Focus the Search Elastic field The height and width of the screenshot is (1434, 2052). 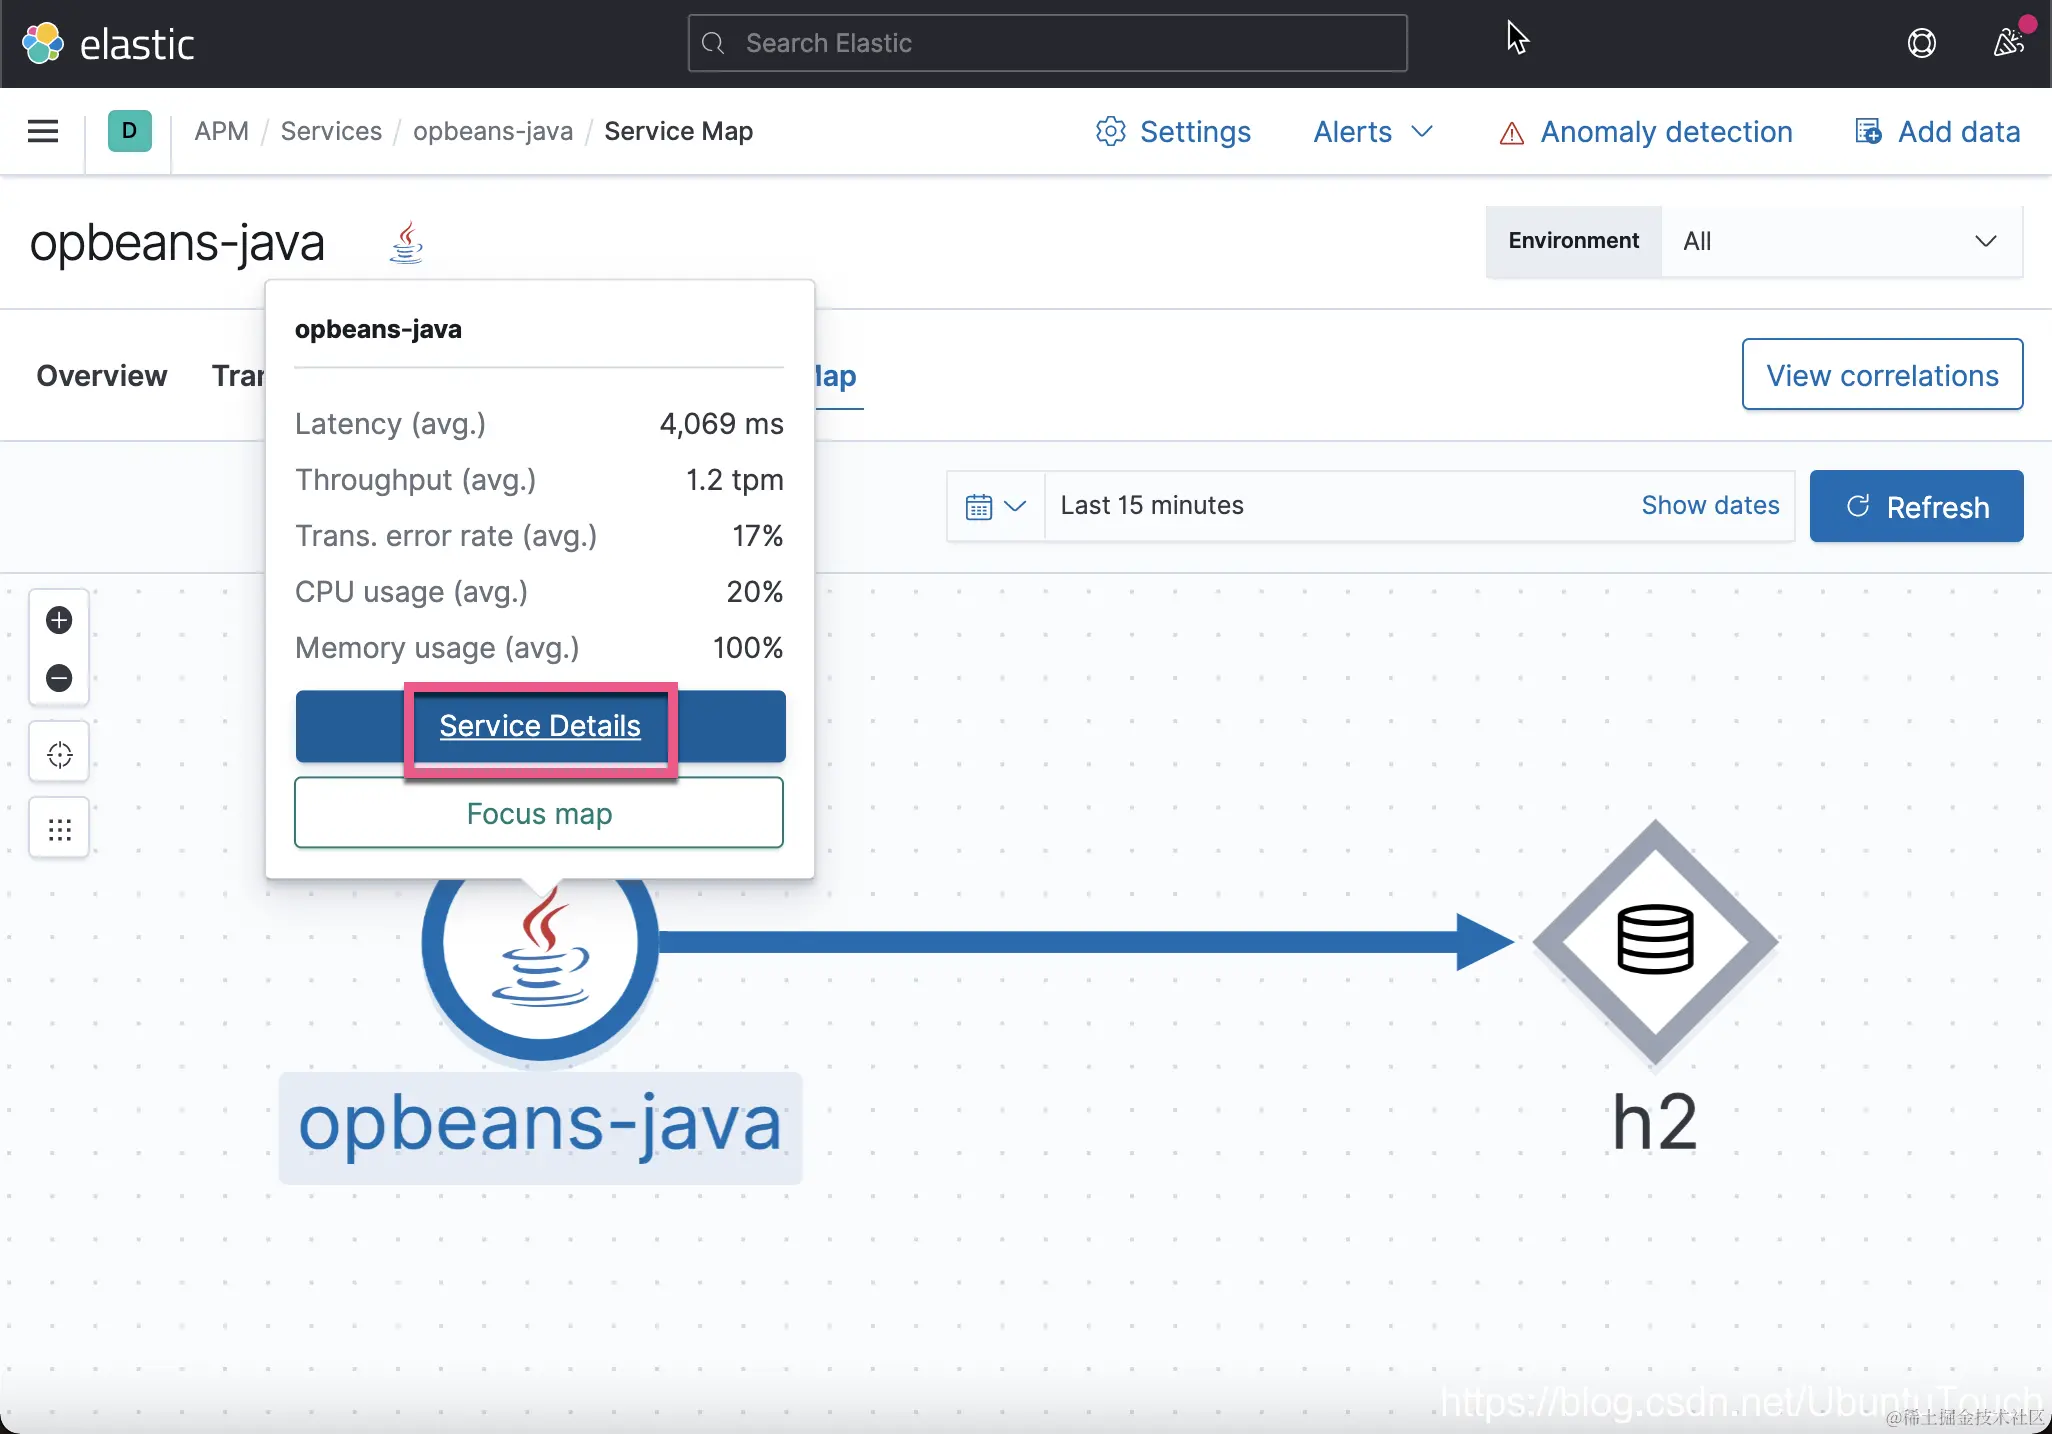click(1047, 43)
